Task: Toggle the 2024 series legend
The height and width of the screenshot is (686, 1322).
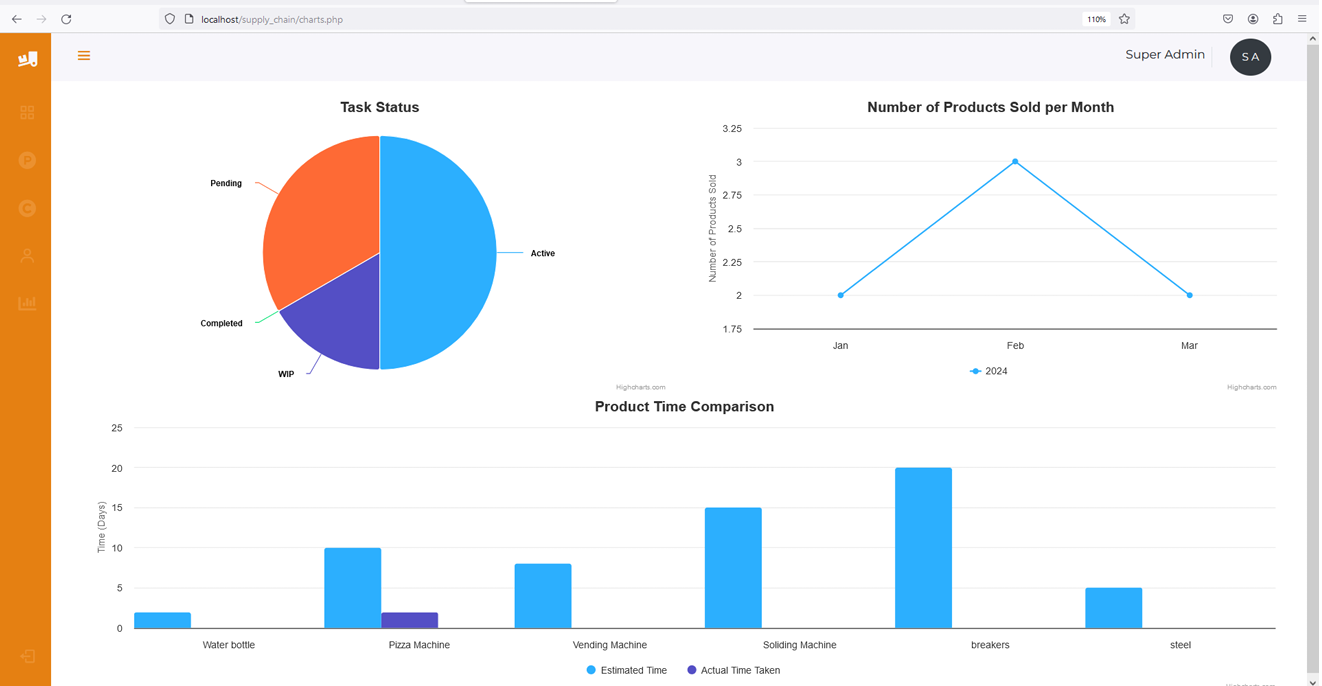Action: 989,371
